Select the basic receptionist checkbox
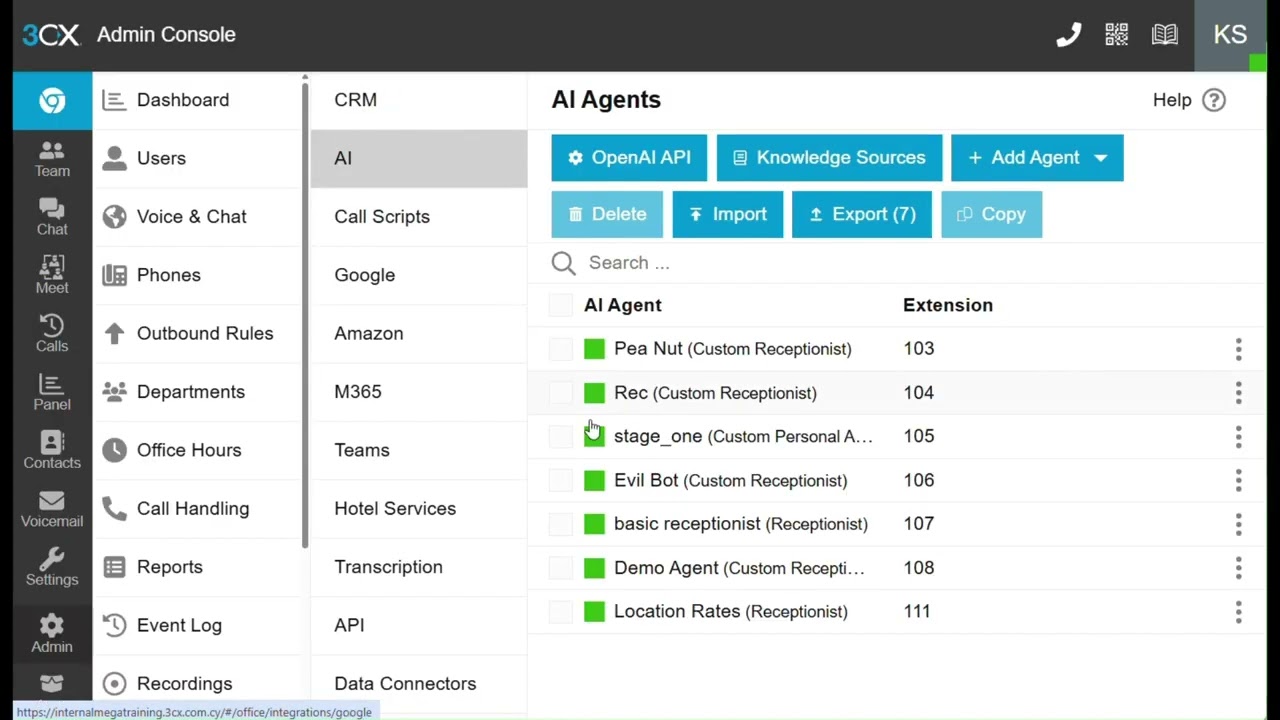 [561, 524]
